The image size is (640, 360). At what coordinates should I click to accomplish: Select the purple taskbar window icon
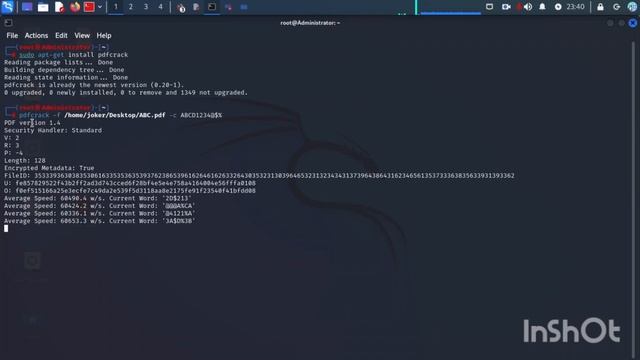click(x=228, y=7)
